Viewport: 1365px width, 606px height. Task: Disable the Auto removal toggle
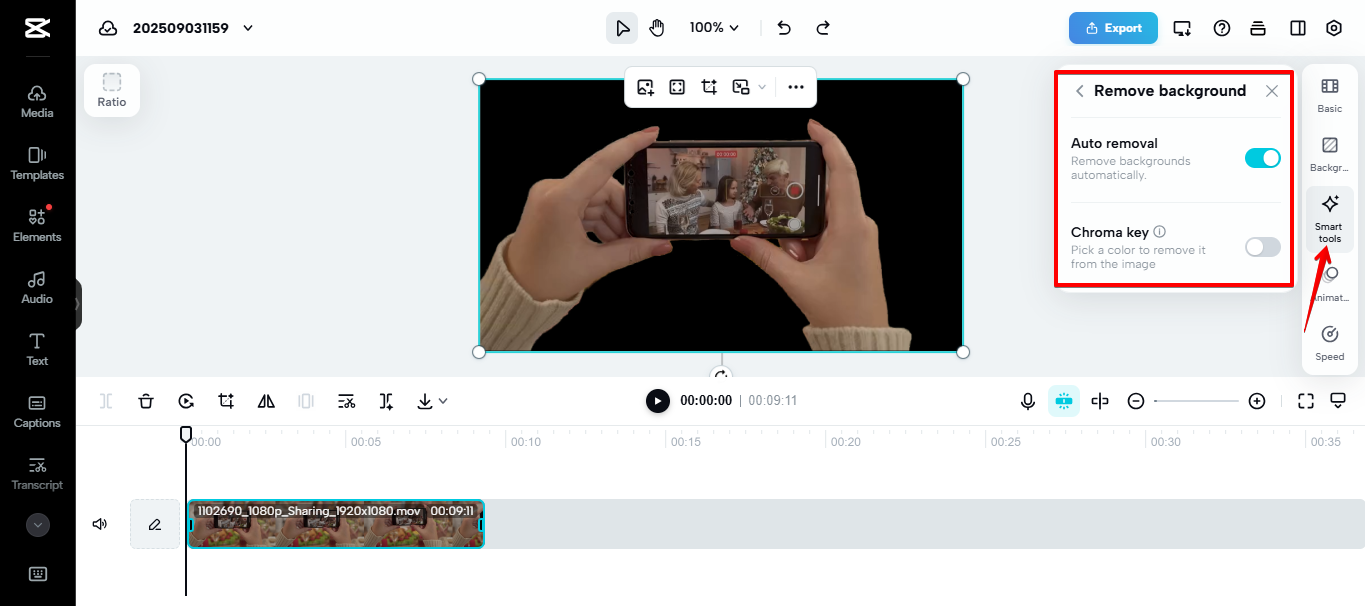pyautogui.click(x=1261, y=158)
